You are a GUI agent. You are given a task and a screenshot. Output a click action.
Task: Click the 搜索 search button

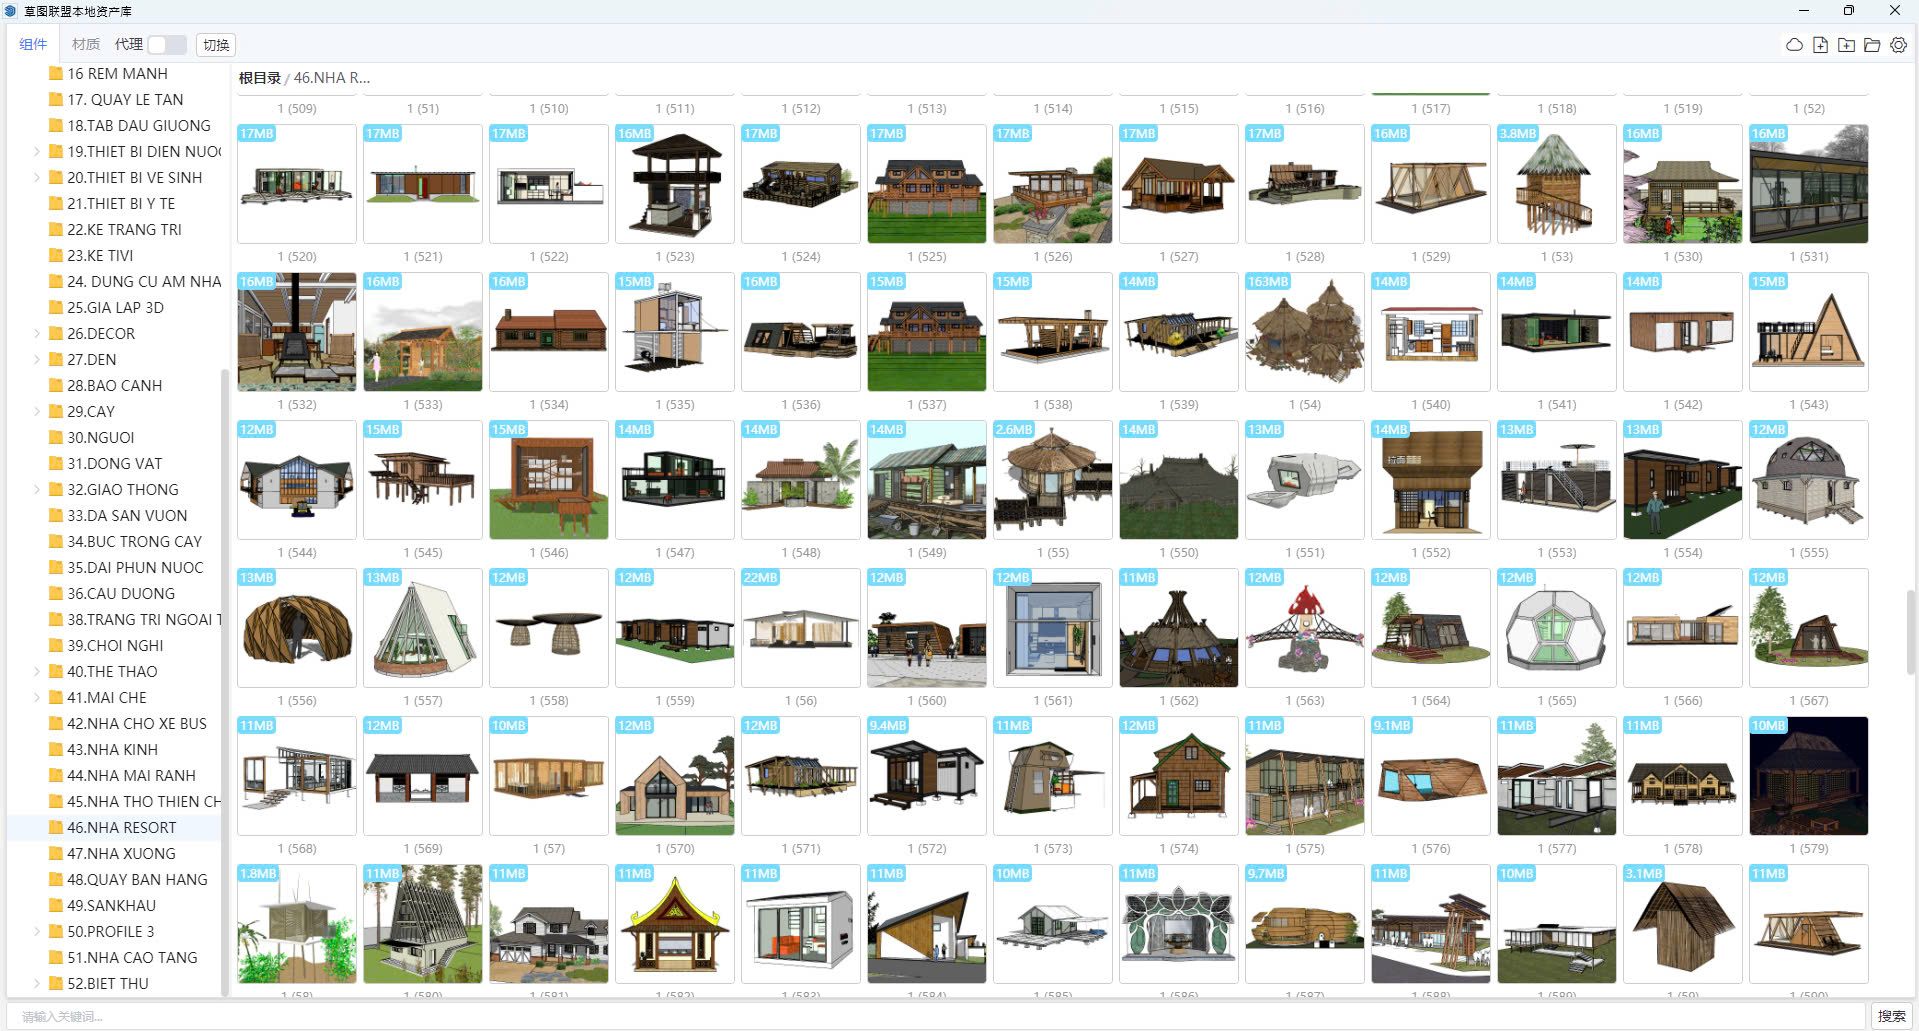1891,1016
